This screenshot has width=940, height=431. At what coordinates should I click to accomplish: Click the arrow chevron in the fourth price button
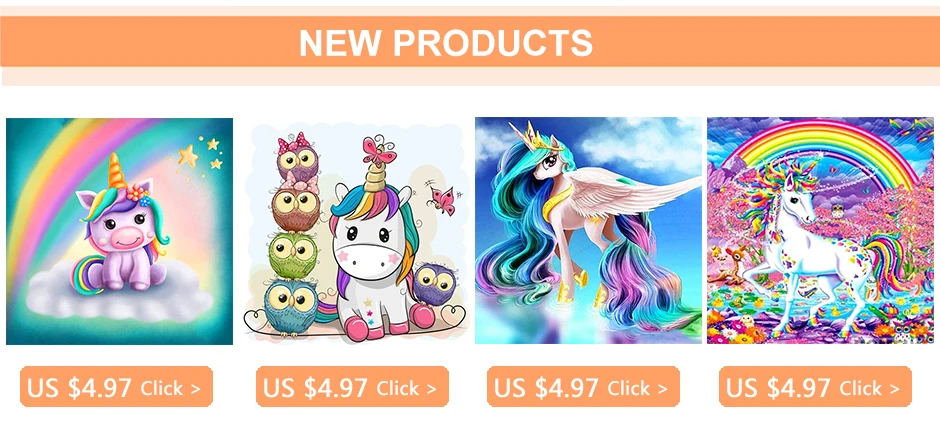(x=894, y=388)
